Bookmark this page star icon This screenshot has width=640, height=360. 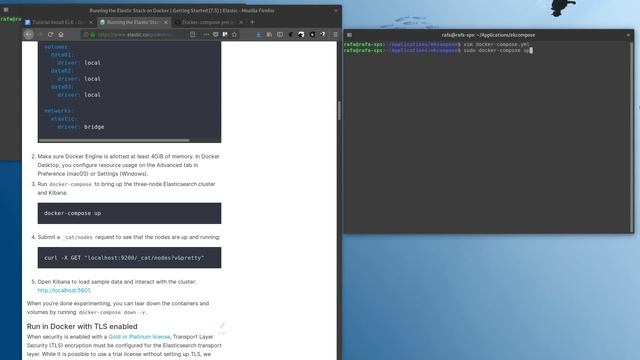[234, 35]
